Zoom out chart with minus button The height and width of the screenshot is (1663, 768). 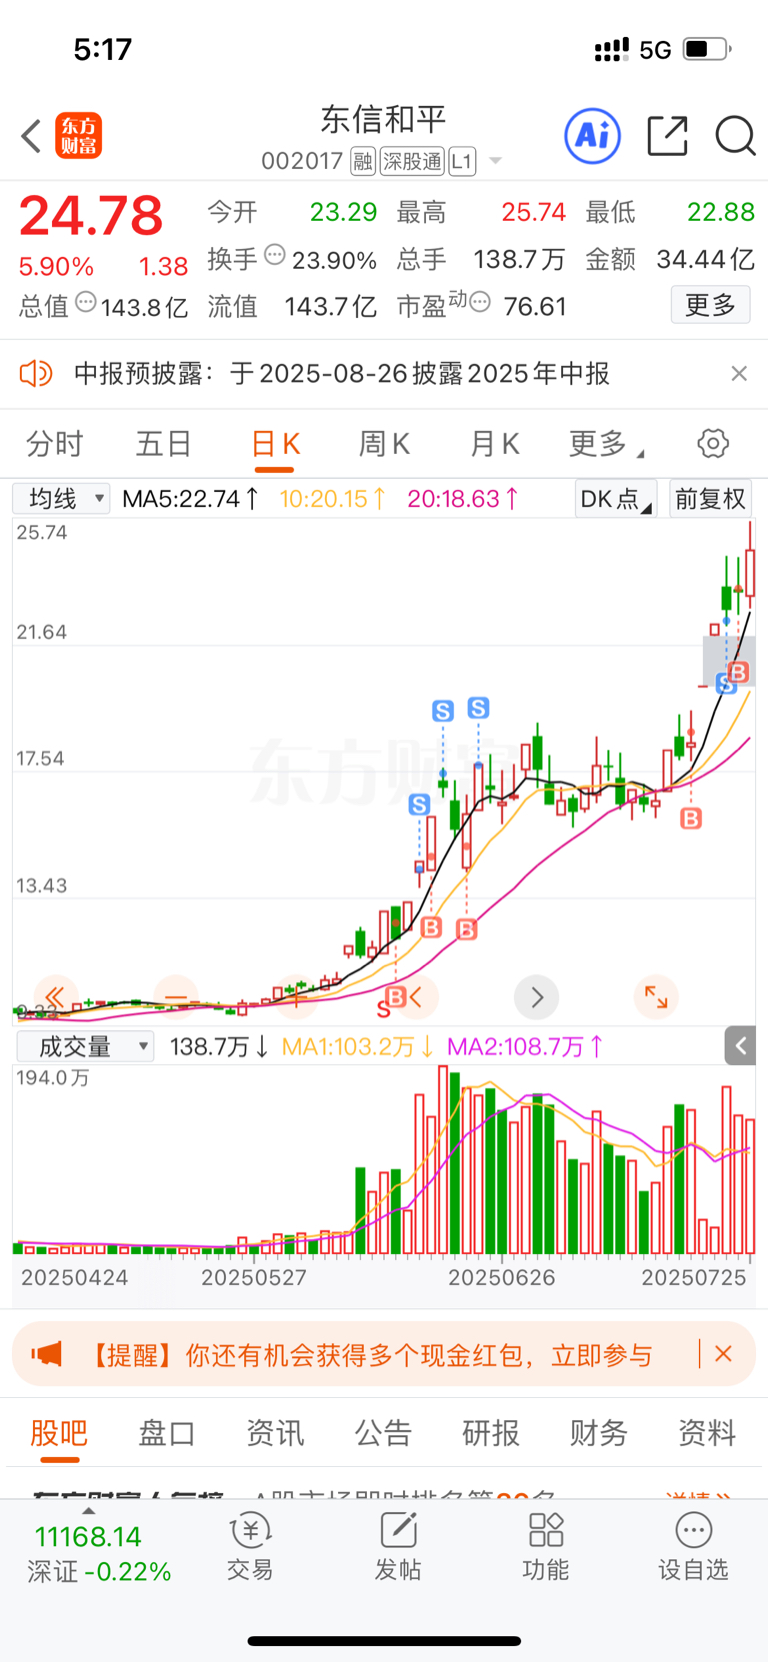point(176,997)
